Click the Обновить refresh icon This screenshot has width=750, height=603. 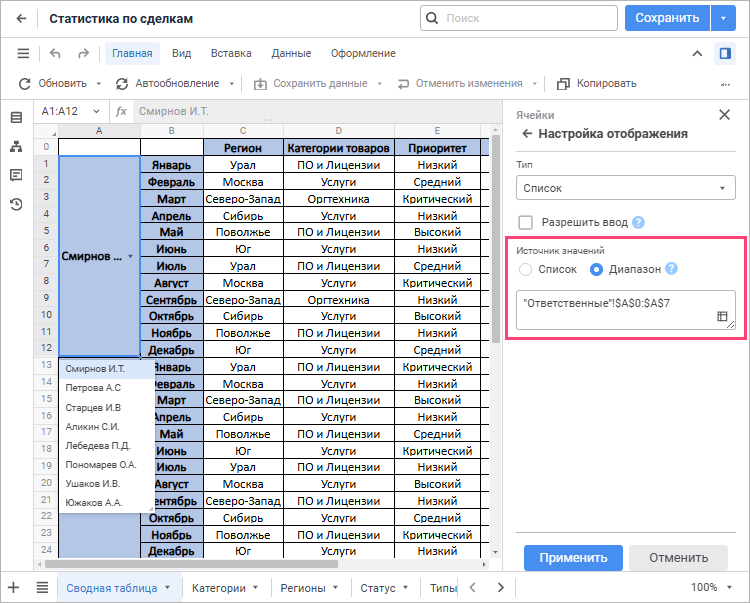tap(24, 84)
